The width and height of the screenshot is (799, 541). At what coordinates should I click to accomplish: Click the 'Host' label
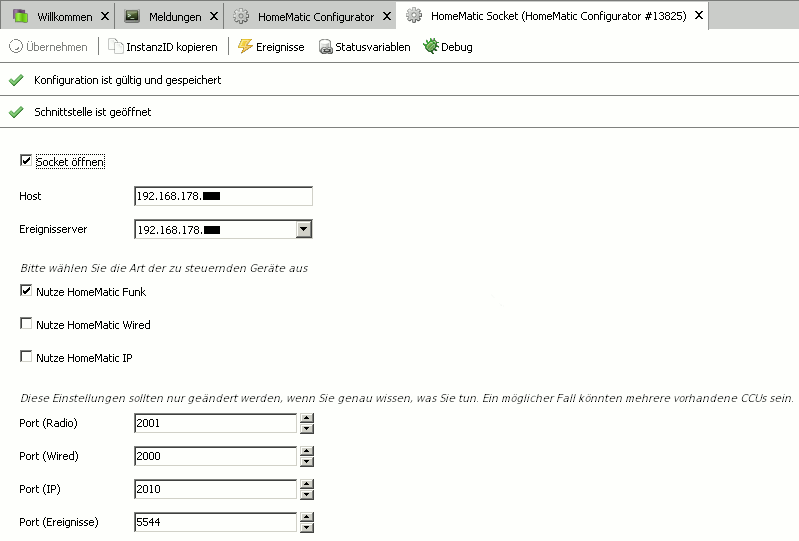coord(30,196)
